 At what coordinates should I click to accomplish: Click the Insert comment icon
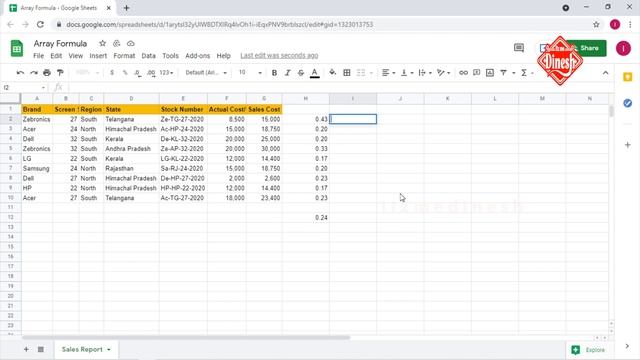click(476, 73)
